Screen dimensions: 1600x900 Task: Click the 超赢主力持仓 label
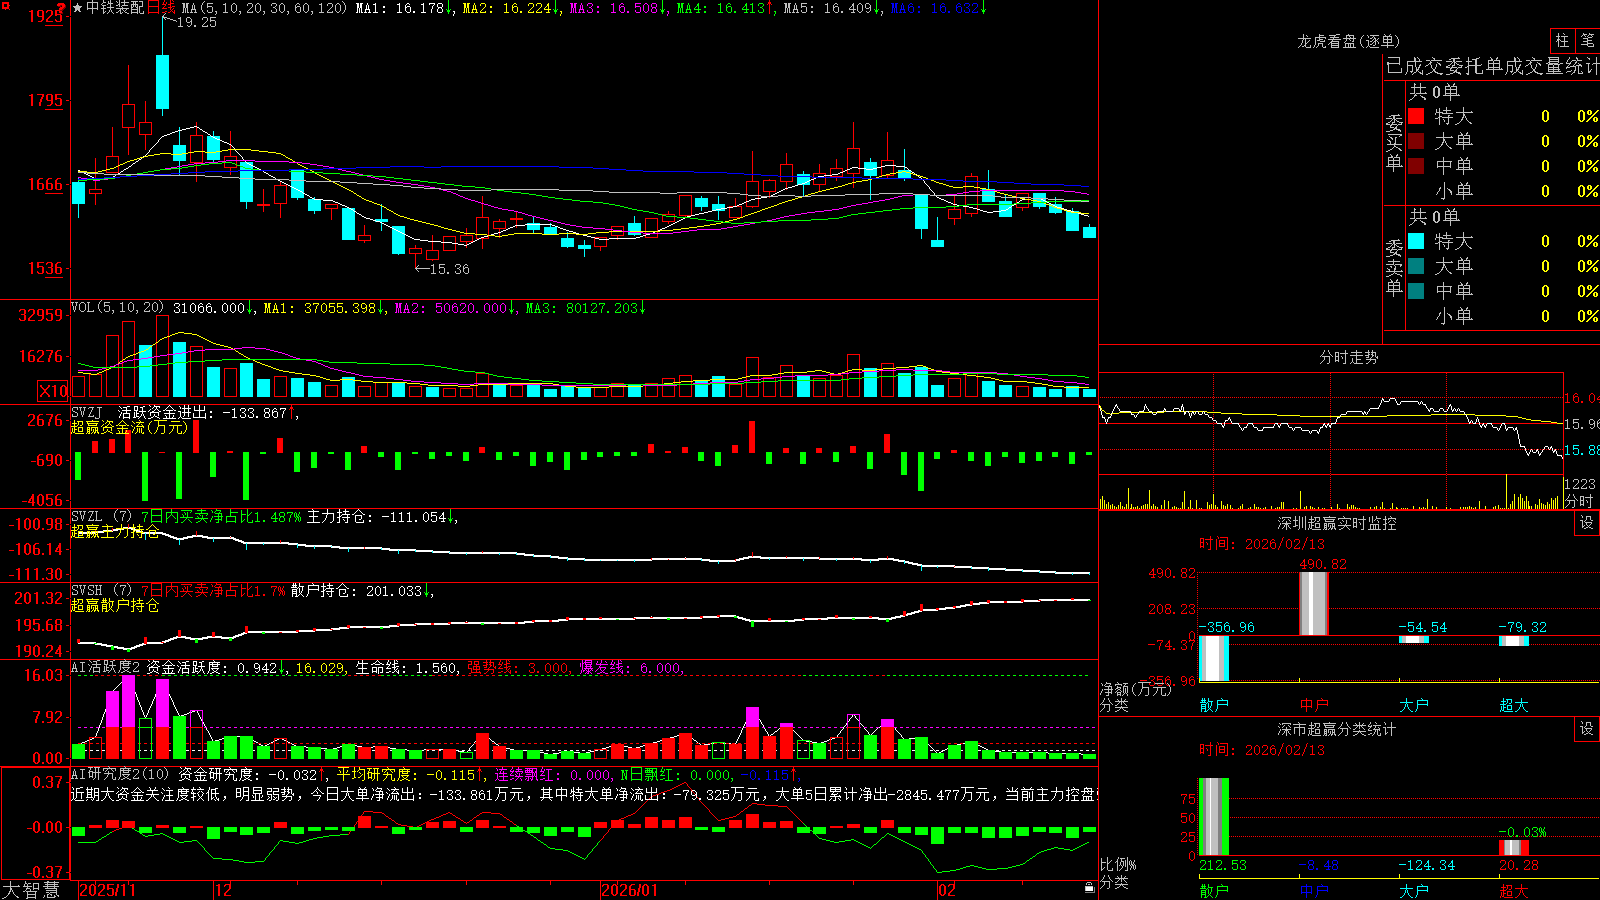(115, 531)
